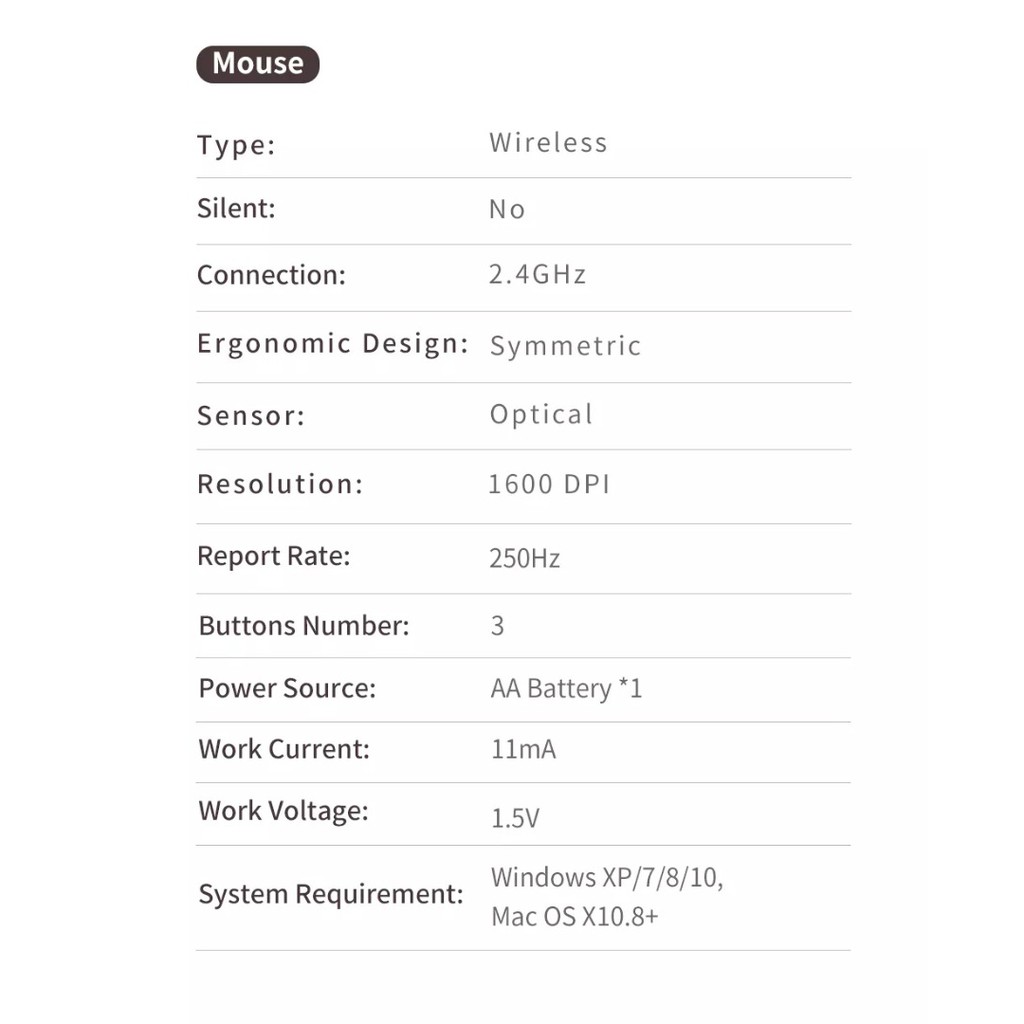
Task: Select the Optical sensor value
Action: (x=541, y=415)
